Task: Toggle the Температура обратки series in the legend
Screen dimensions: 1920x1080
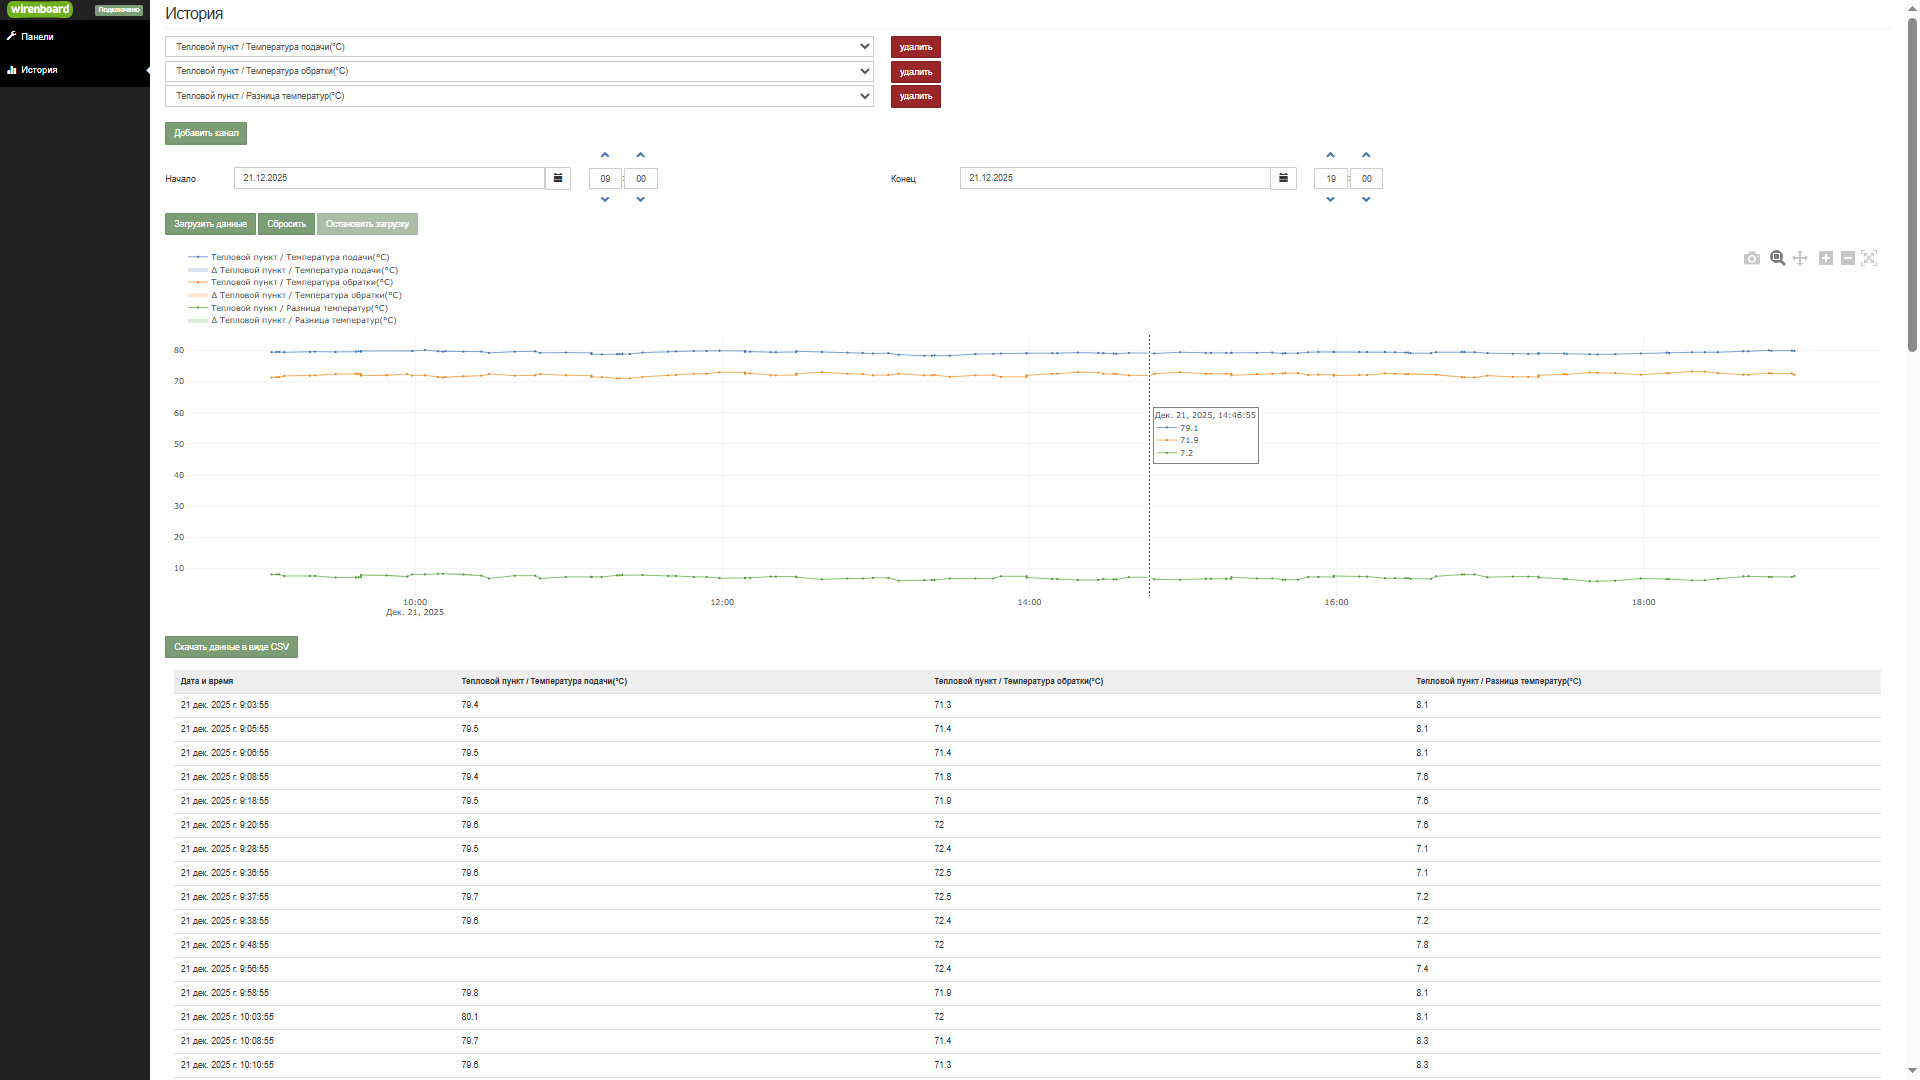Action: [x=301, y=282]
